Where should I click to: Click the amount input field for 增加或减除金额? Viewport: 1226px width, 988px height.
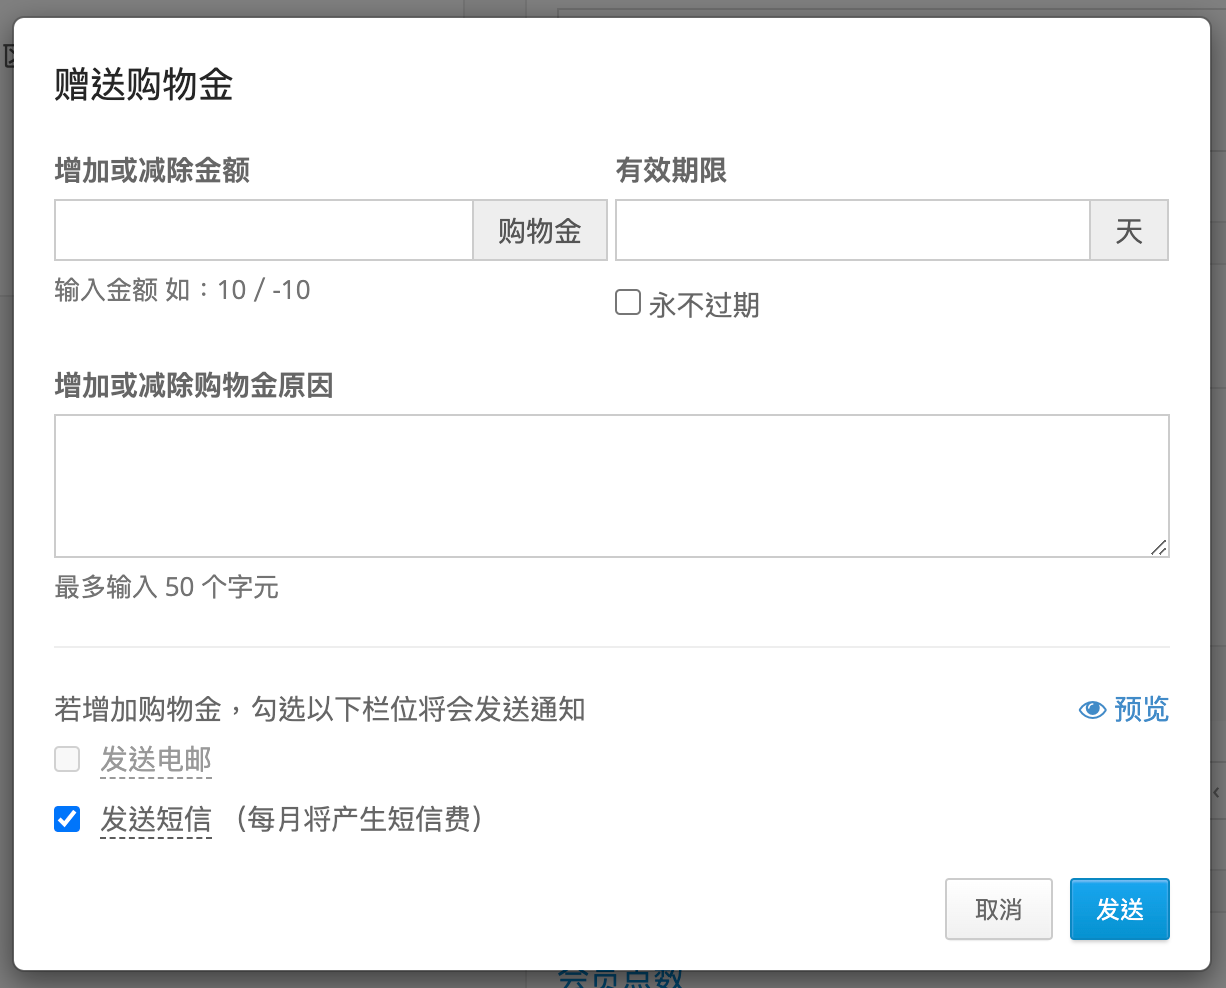tap(263, 230)
